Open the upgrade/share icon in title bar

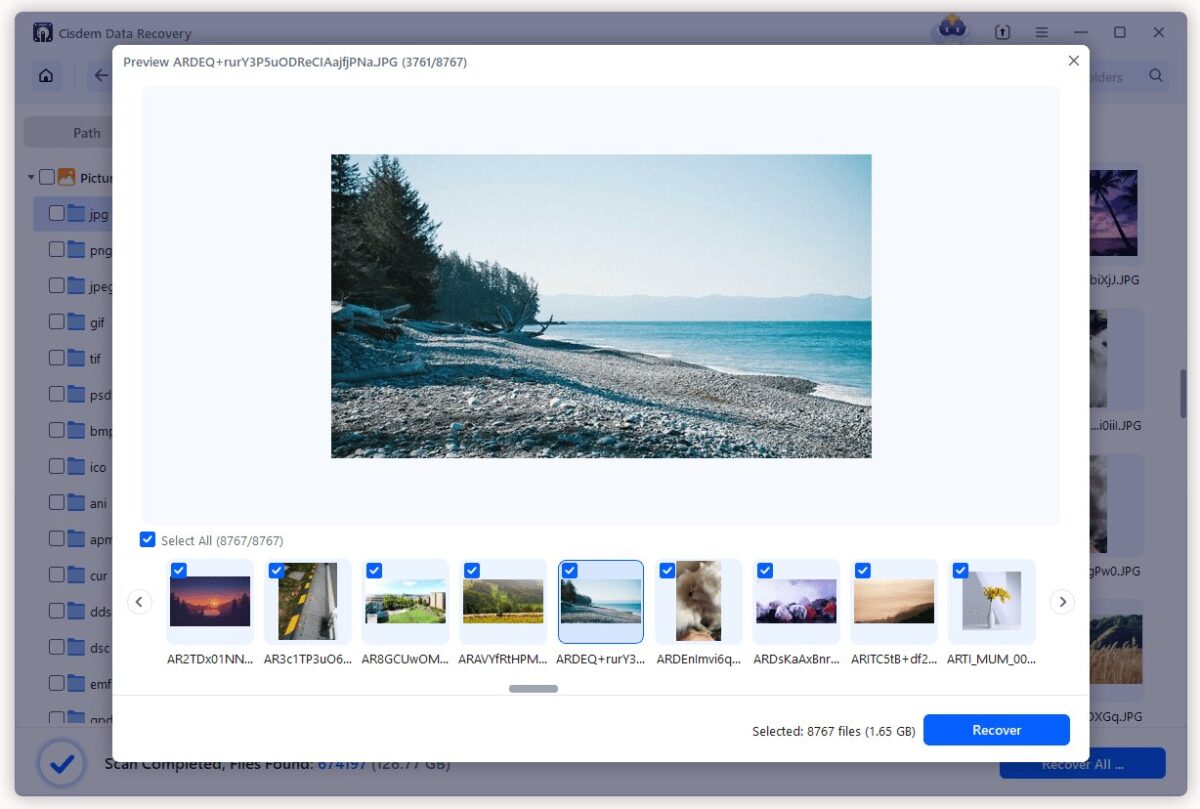point(1002,32)
